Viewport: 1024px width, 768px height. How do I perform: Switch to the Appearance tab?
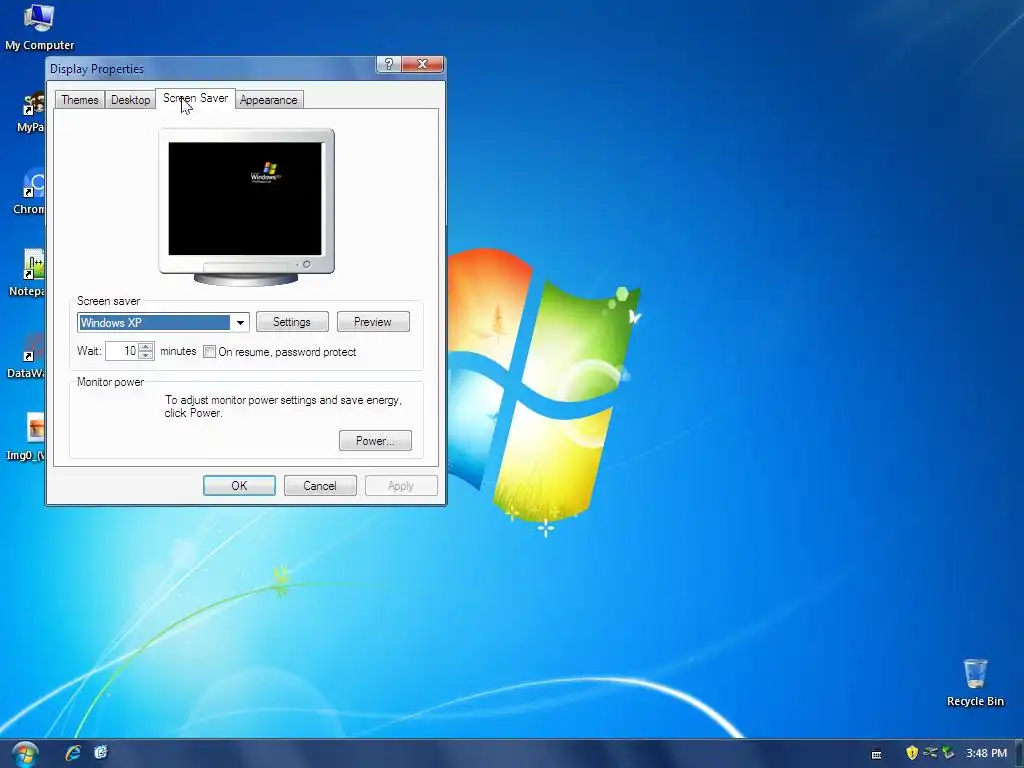tap(268, 99)
